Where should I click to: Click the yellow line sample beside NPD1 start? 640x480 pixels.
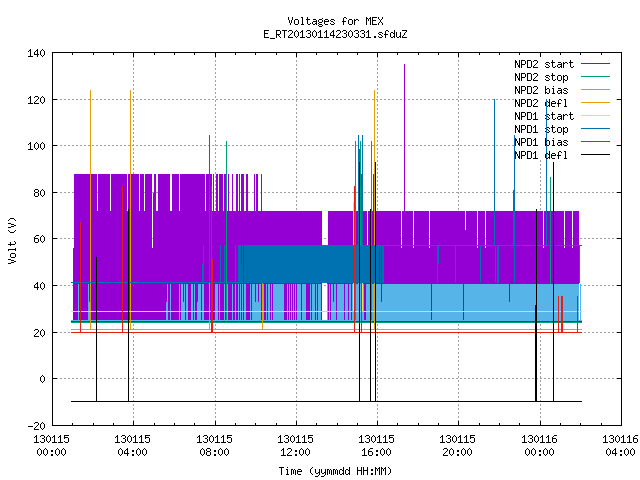(x=596, y=116)
